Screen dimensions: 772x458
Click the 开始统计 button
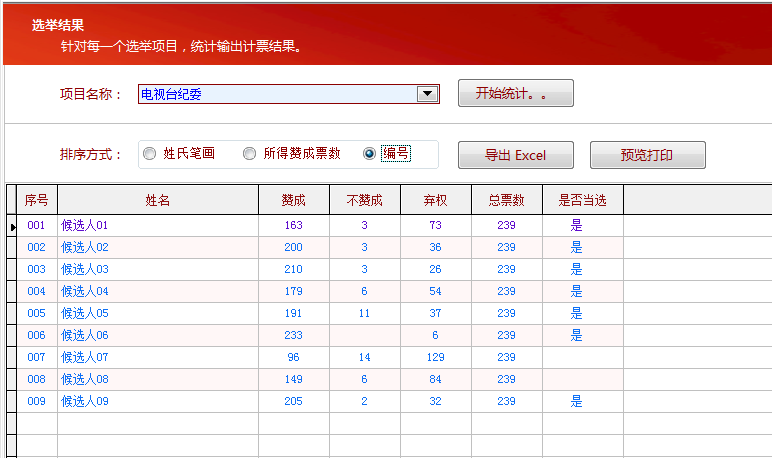click(515, 93)
